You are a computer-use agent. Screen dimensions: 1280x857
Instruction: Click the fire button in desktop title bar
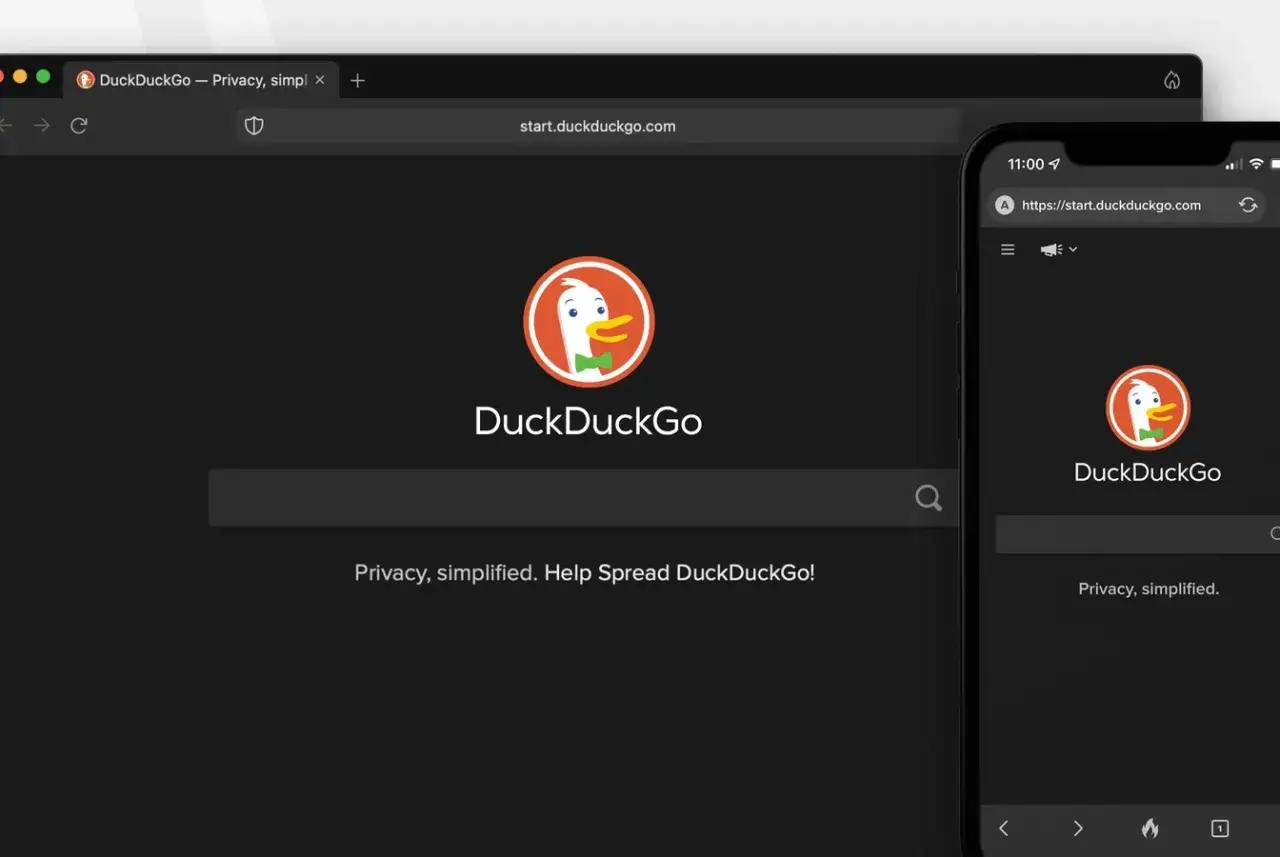coord(1172,80)
